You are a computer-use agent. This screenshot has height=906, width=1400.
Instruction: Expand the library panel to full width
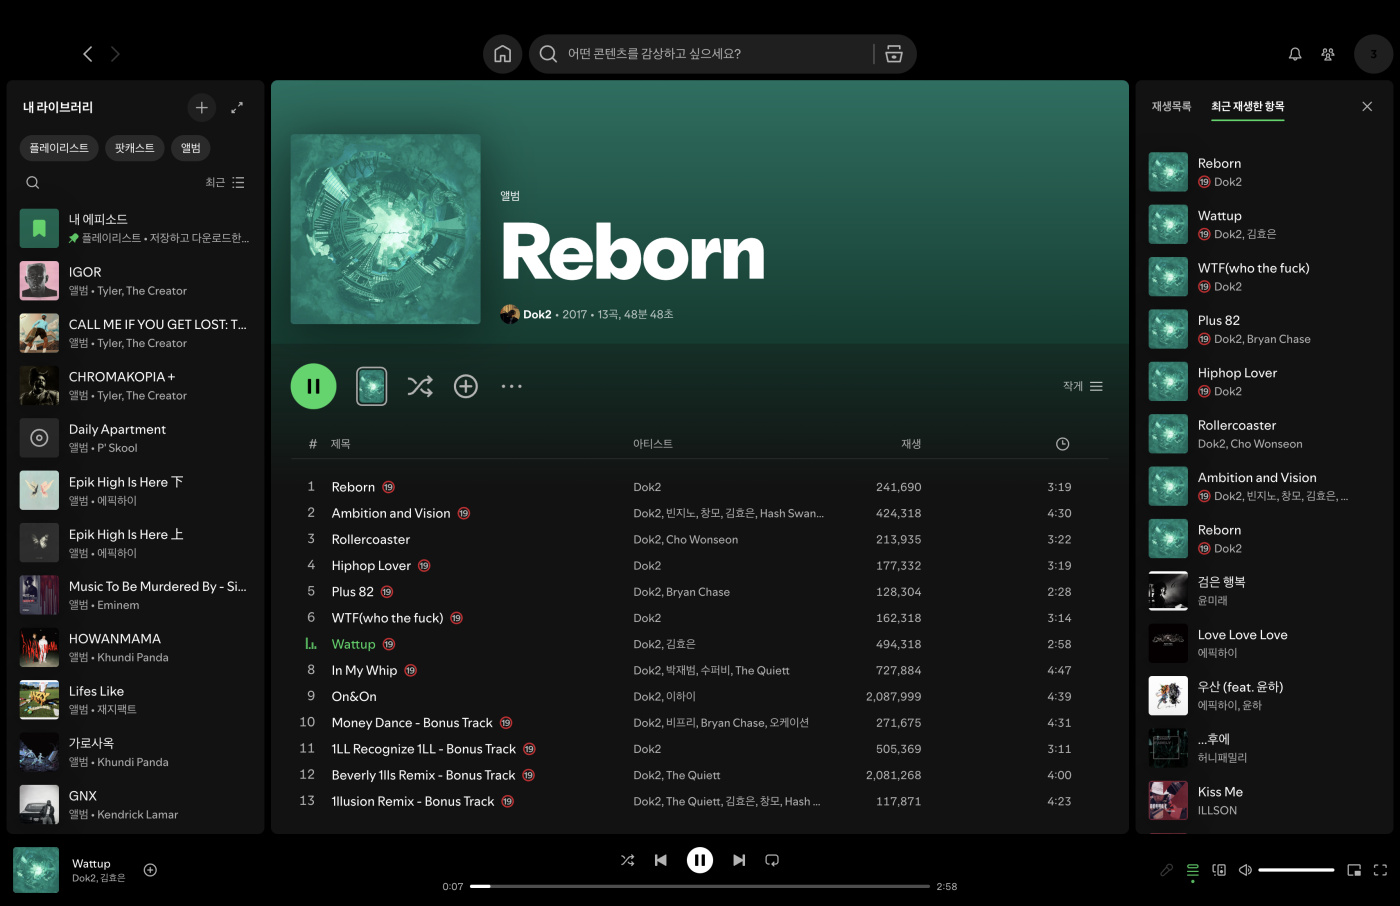pyautogui.click(x=237, y=107)
